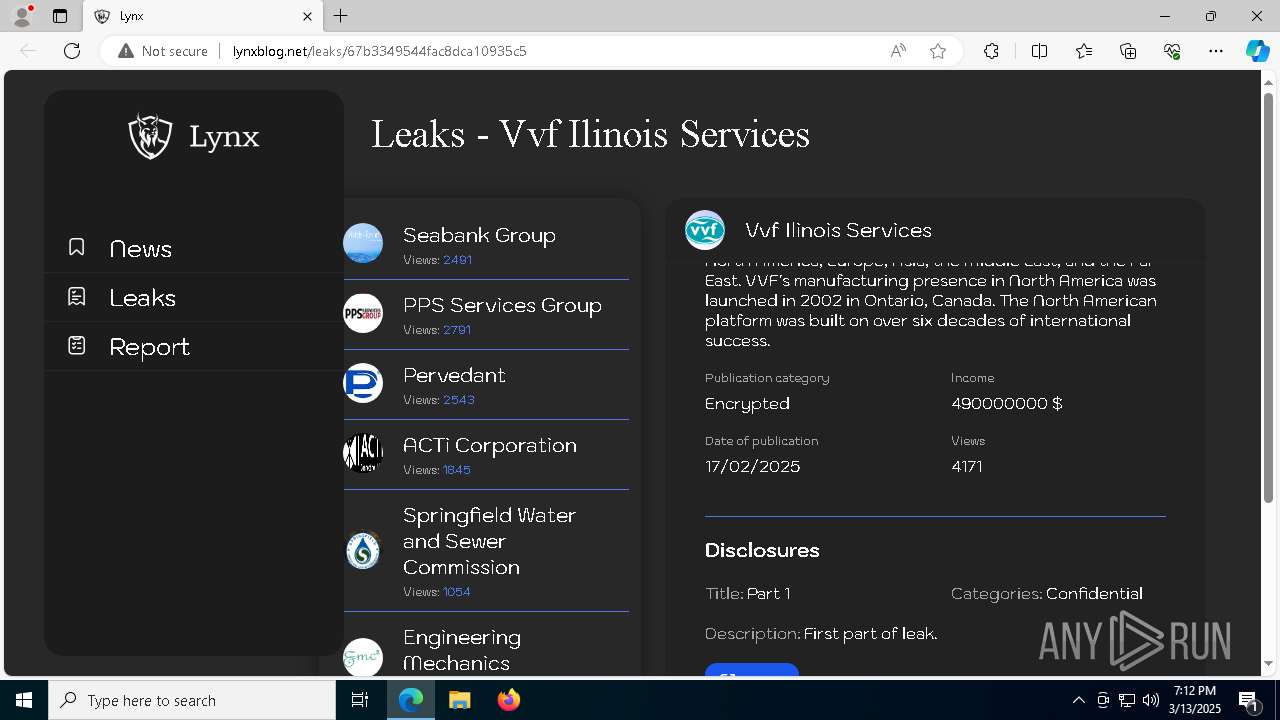
Task: Click the taskbar search box
Action: [x=192, y=700]
